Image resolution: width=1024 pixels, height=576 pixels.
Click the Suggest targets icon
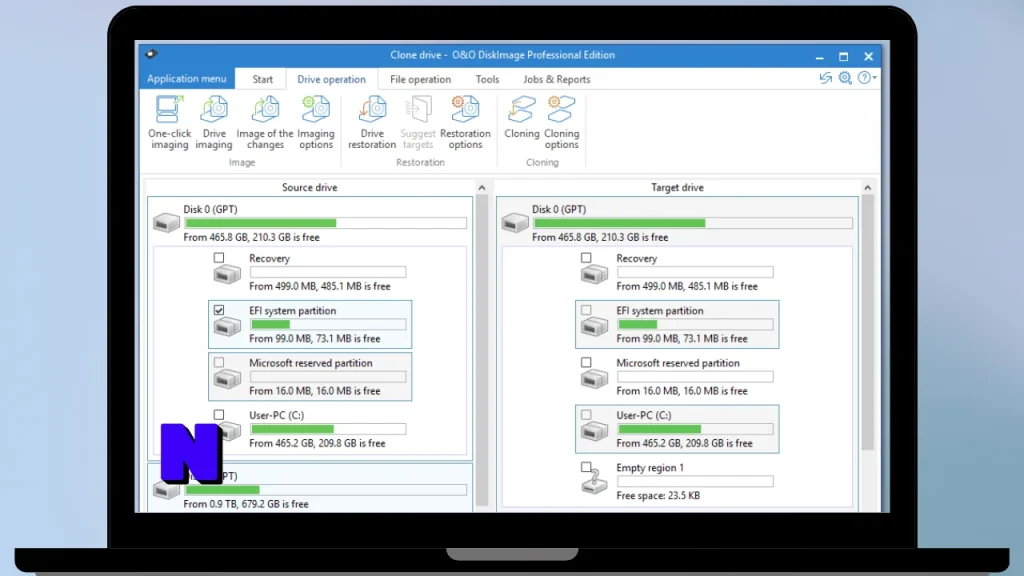(x=418, y=110)
